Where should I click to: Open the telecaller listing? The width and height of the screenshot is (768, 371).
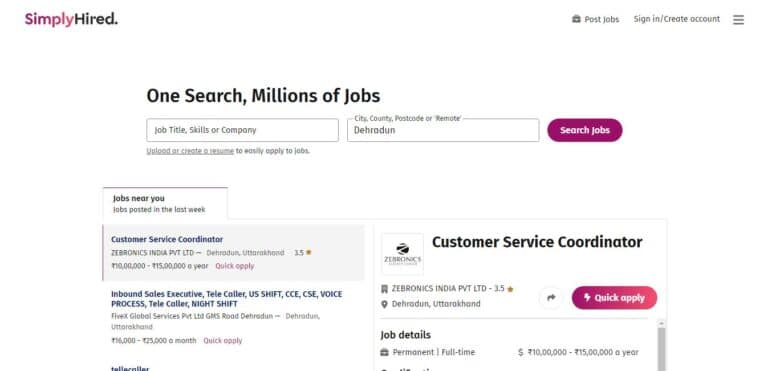point(130,368)
